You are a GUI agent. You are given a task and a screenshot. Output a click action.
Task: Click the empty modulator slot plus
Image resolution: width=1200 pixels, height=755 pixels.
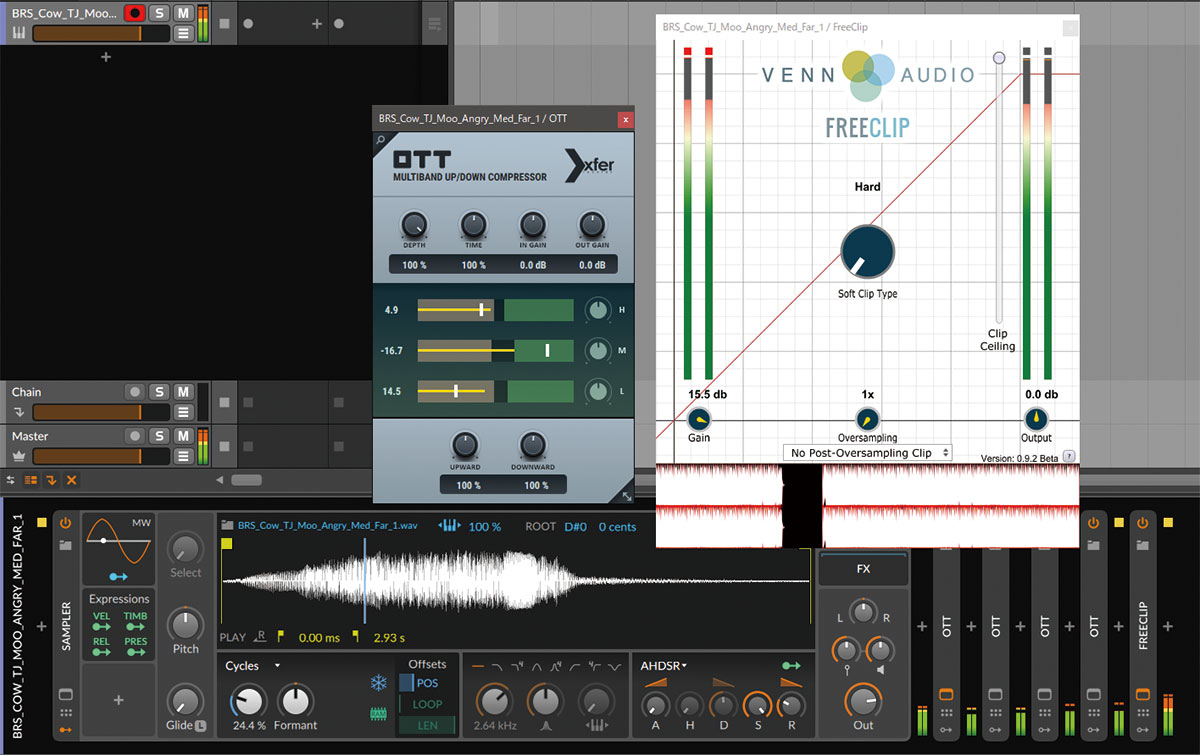[x=118, y=702]
